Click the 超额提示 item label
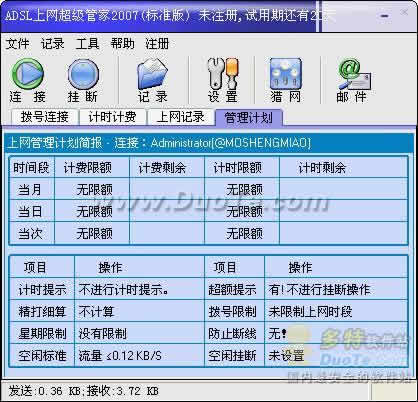This screenshot has width=418, height=402. (x=232, y=290)
